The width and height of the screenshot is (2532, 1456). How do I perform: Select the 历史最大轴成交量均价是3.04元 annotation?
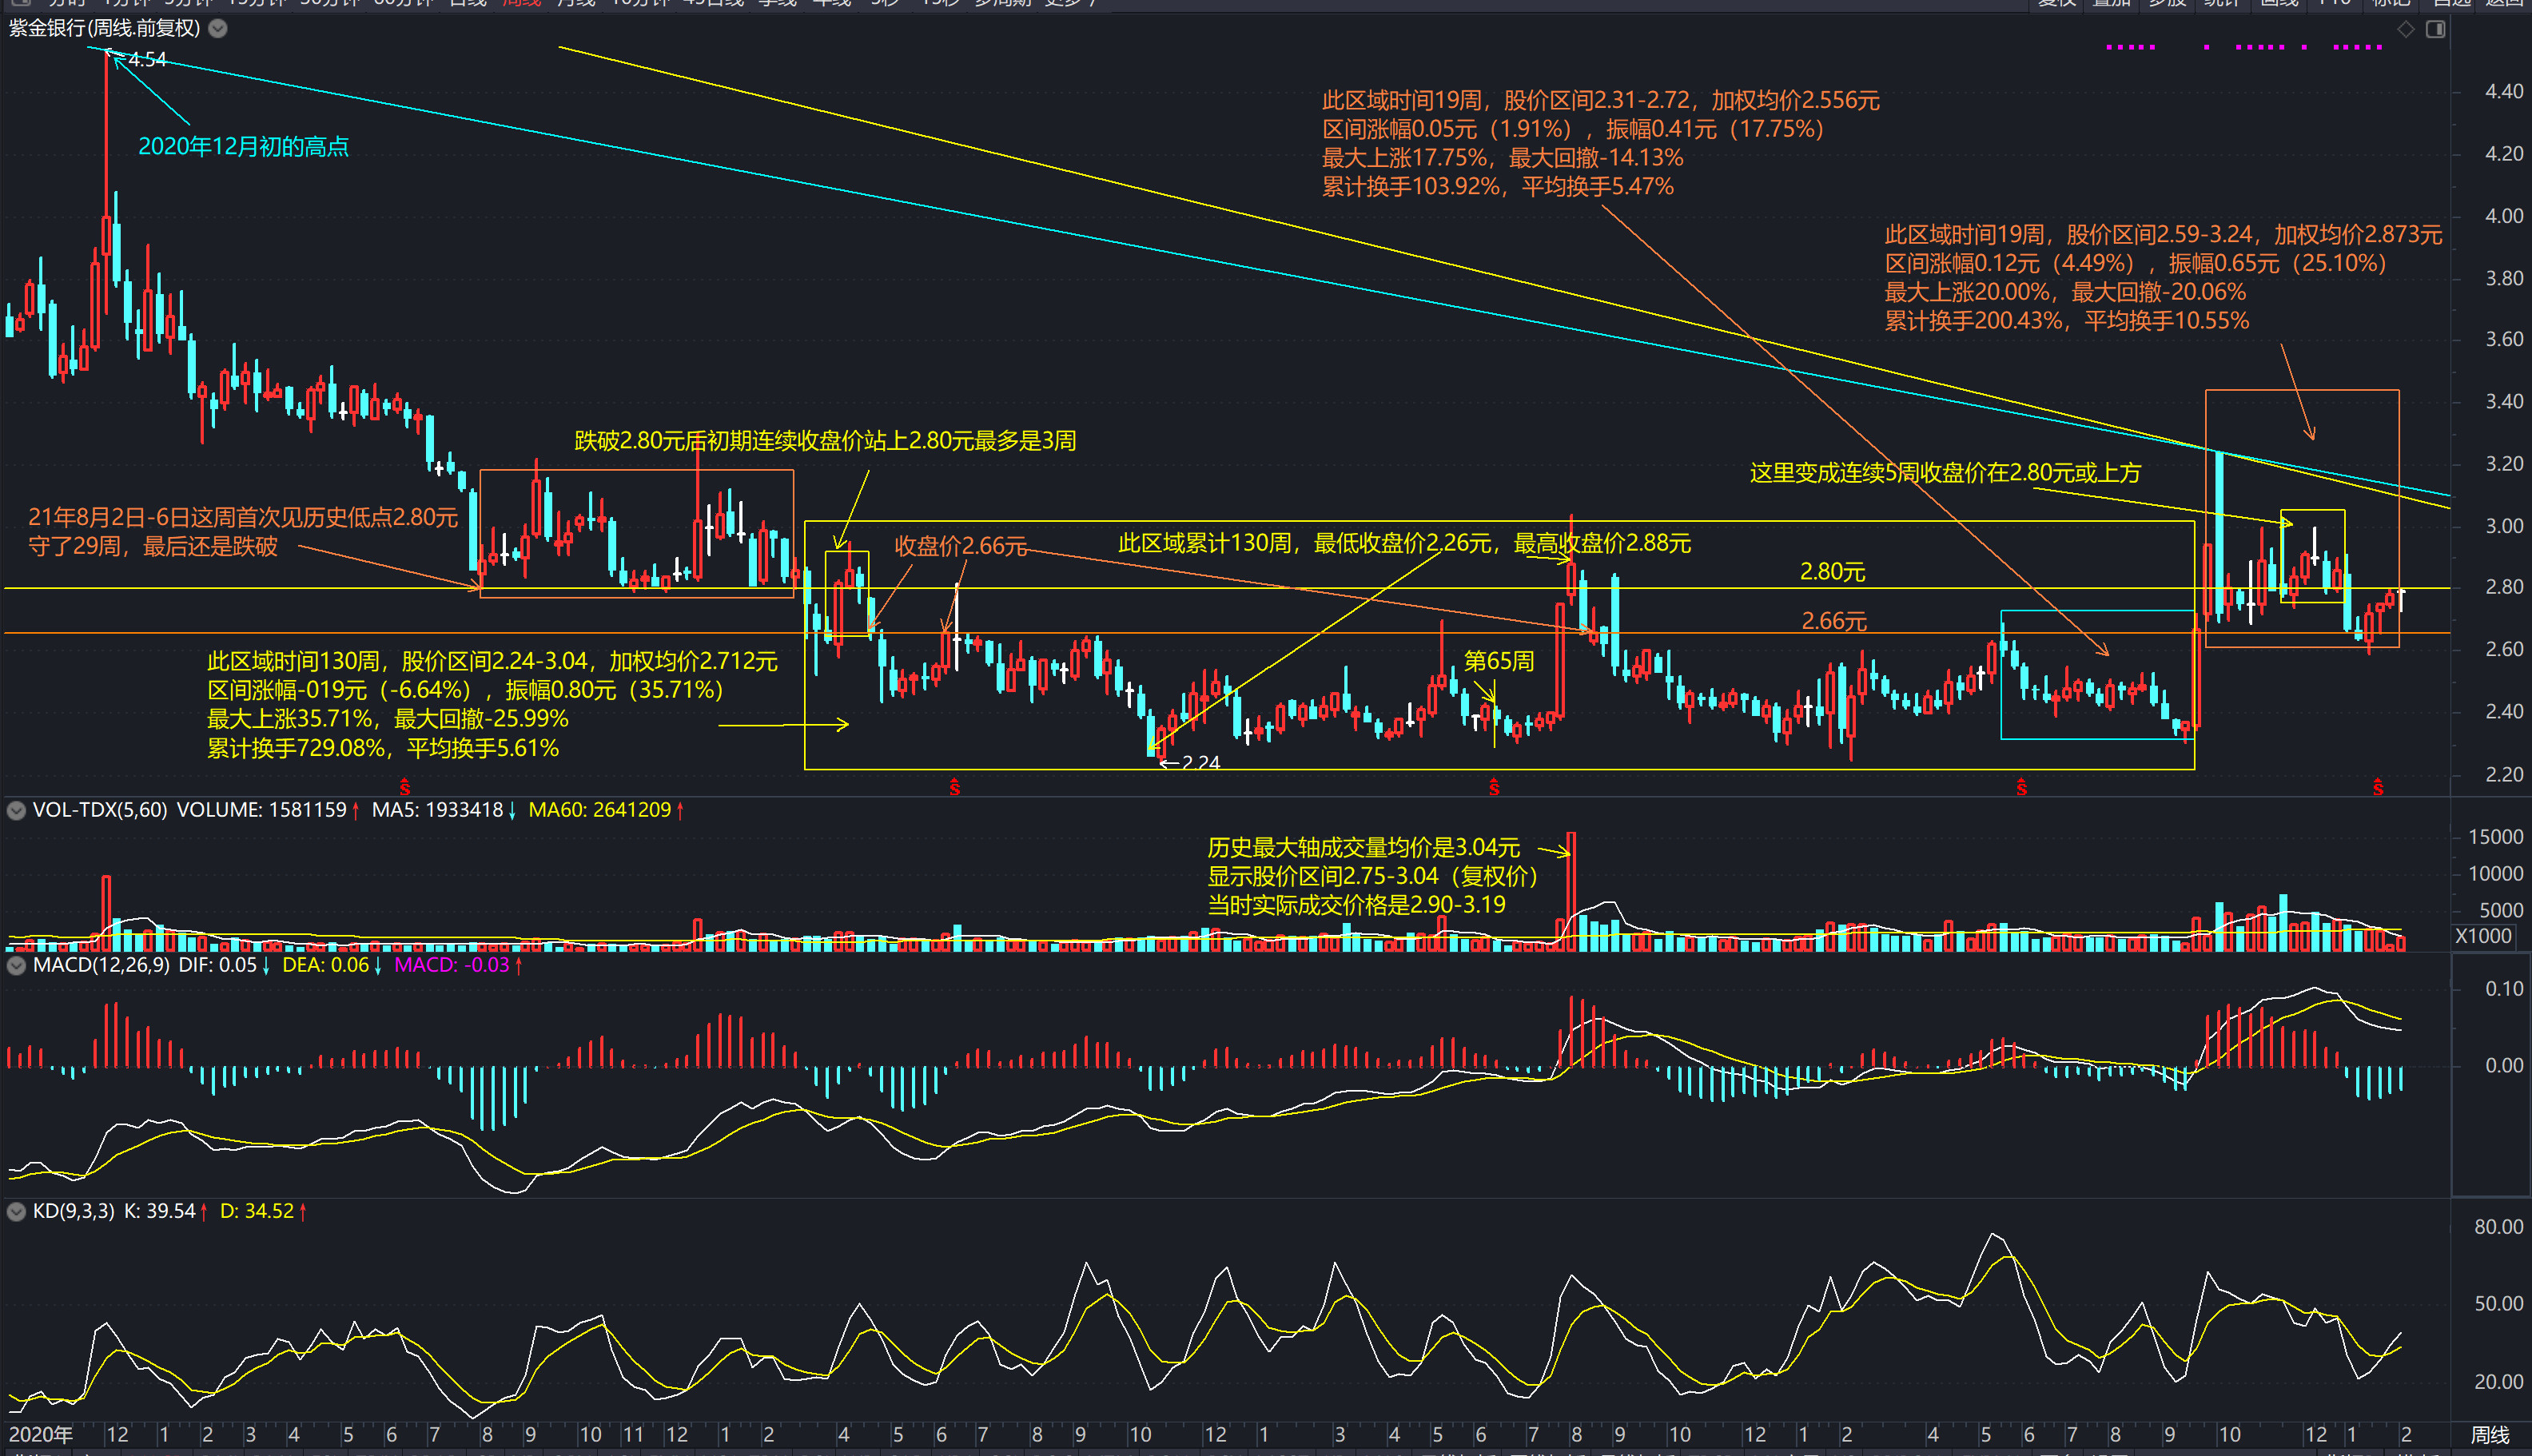pos(1363,848)
